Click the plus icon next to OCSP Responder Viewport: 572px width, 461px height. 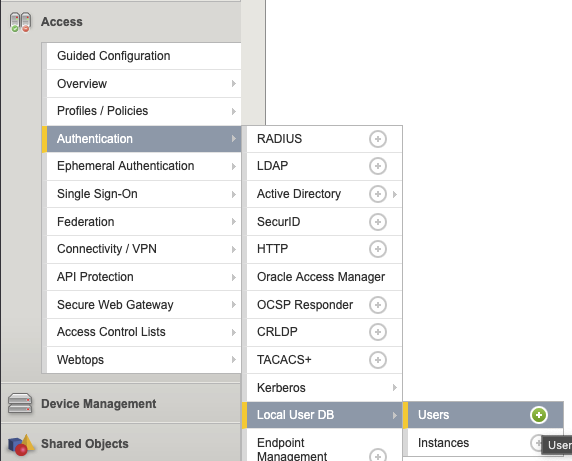tap(378, 305)
